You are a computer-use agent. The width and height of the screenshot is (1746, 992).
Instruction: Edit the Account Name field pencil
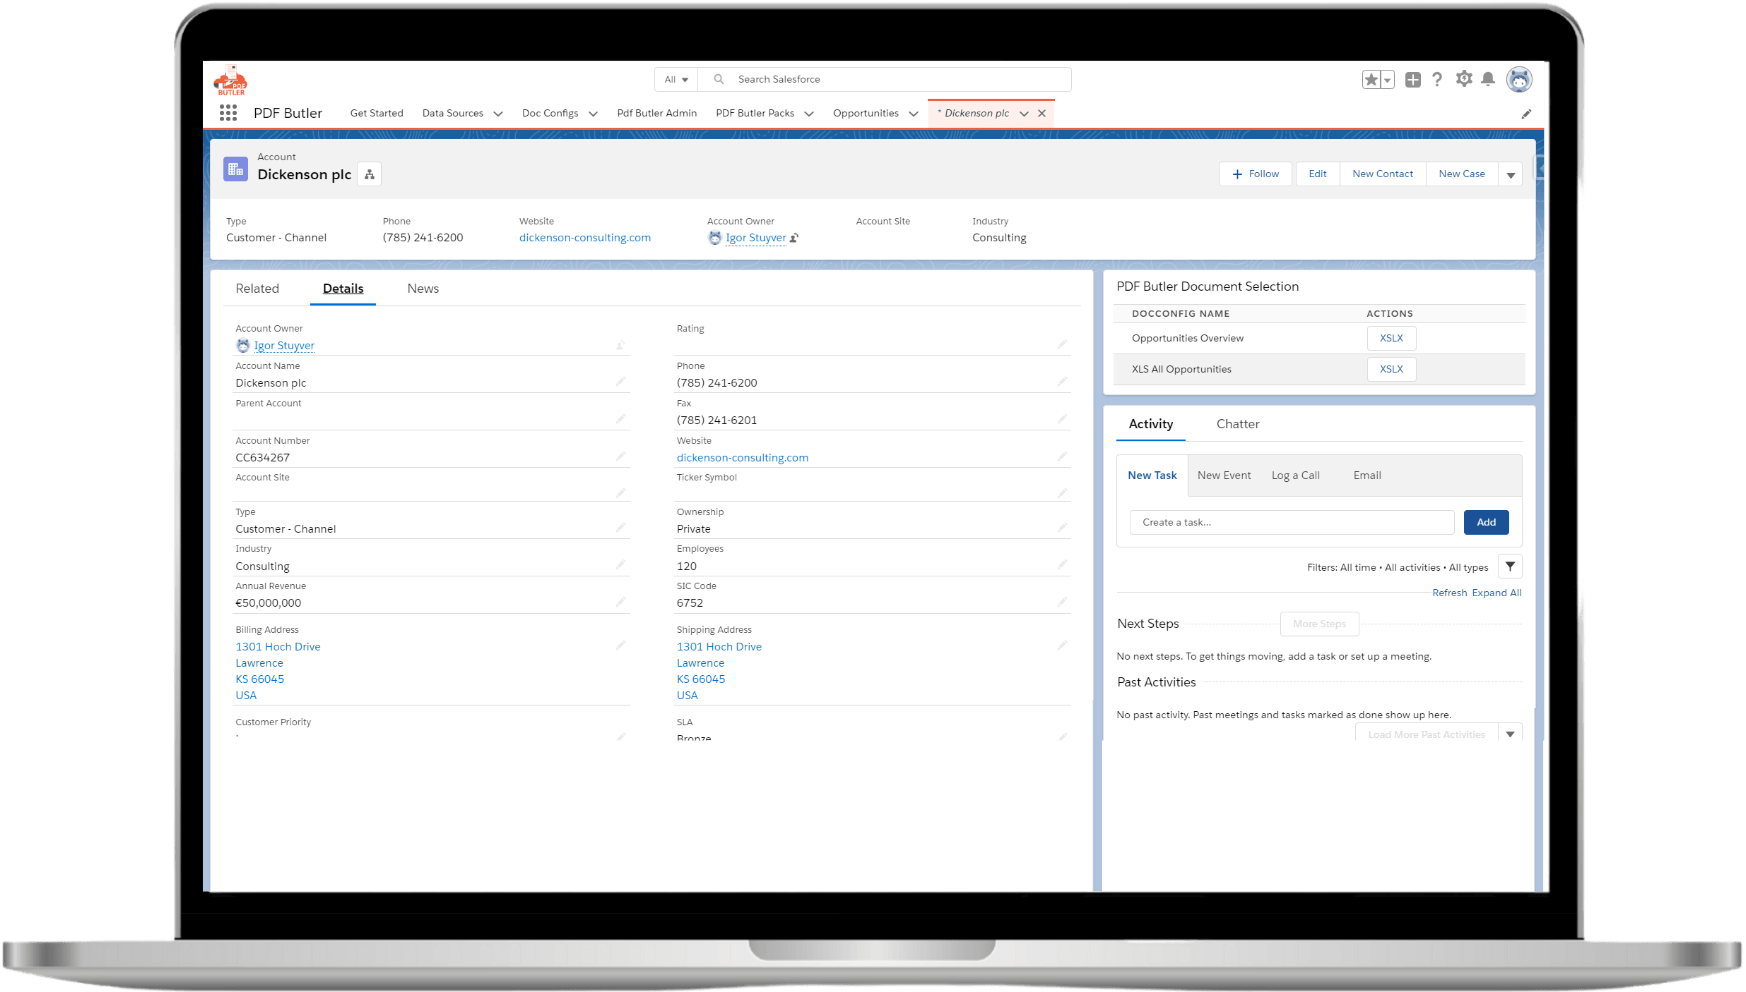point(620,382)
